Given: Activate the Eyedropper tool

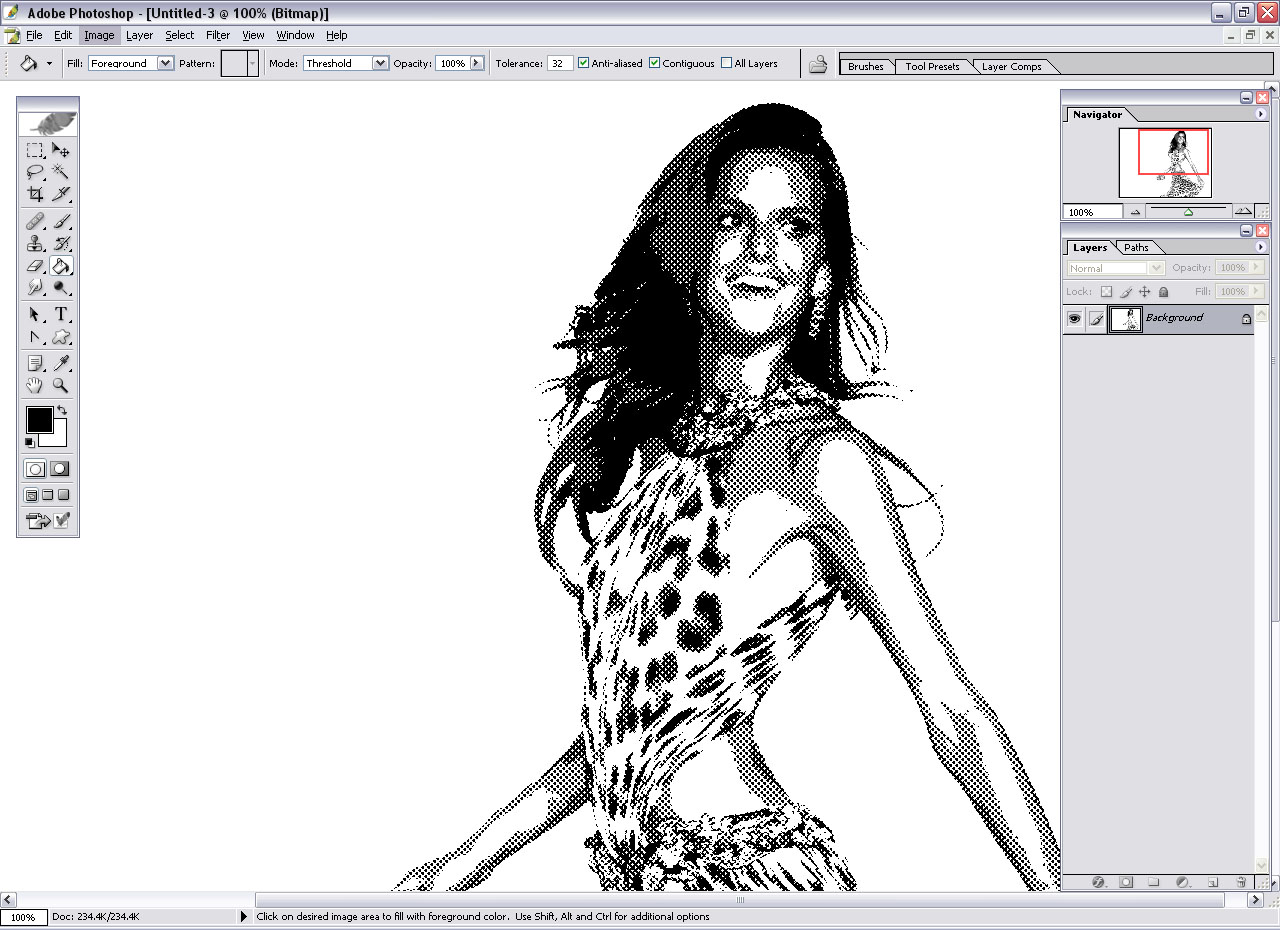Looking at the screenshot, I should (x=61, y=363).
